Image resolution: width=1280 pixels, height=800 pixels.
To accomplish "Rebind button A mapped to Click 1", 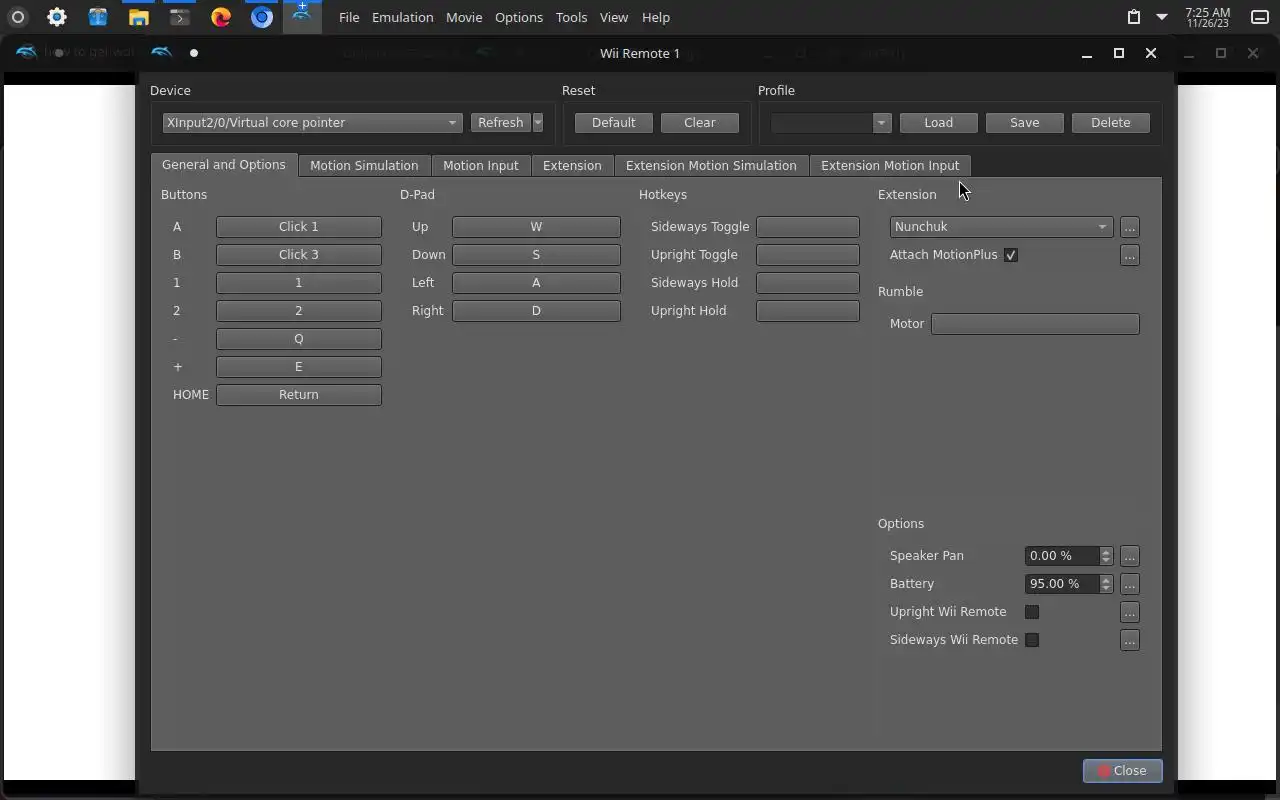I will click(x=299, y=227).
